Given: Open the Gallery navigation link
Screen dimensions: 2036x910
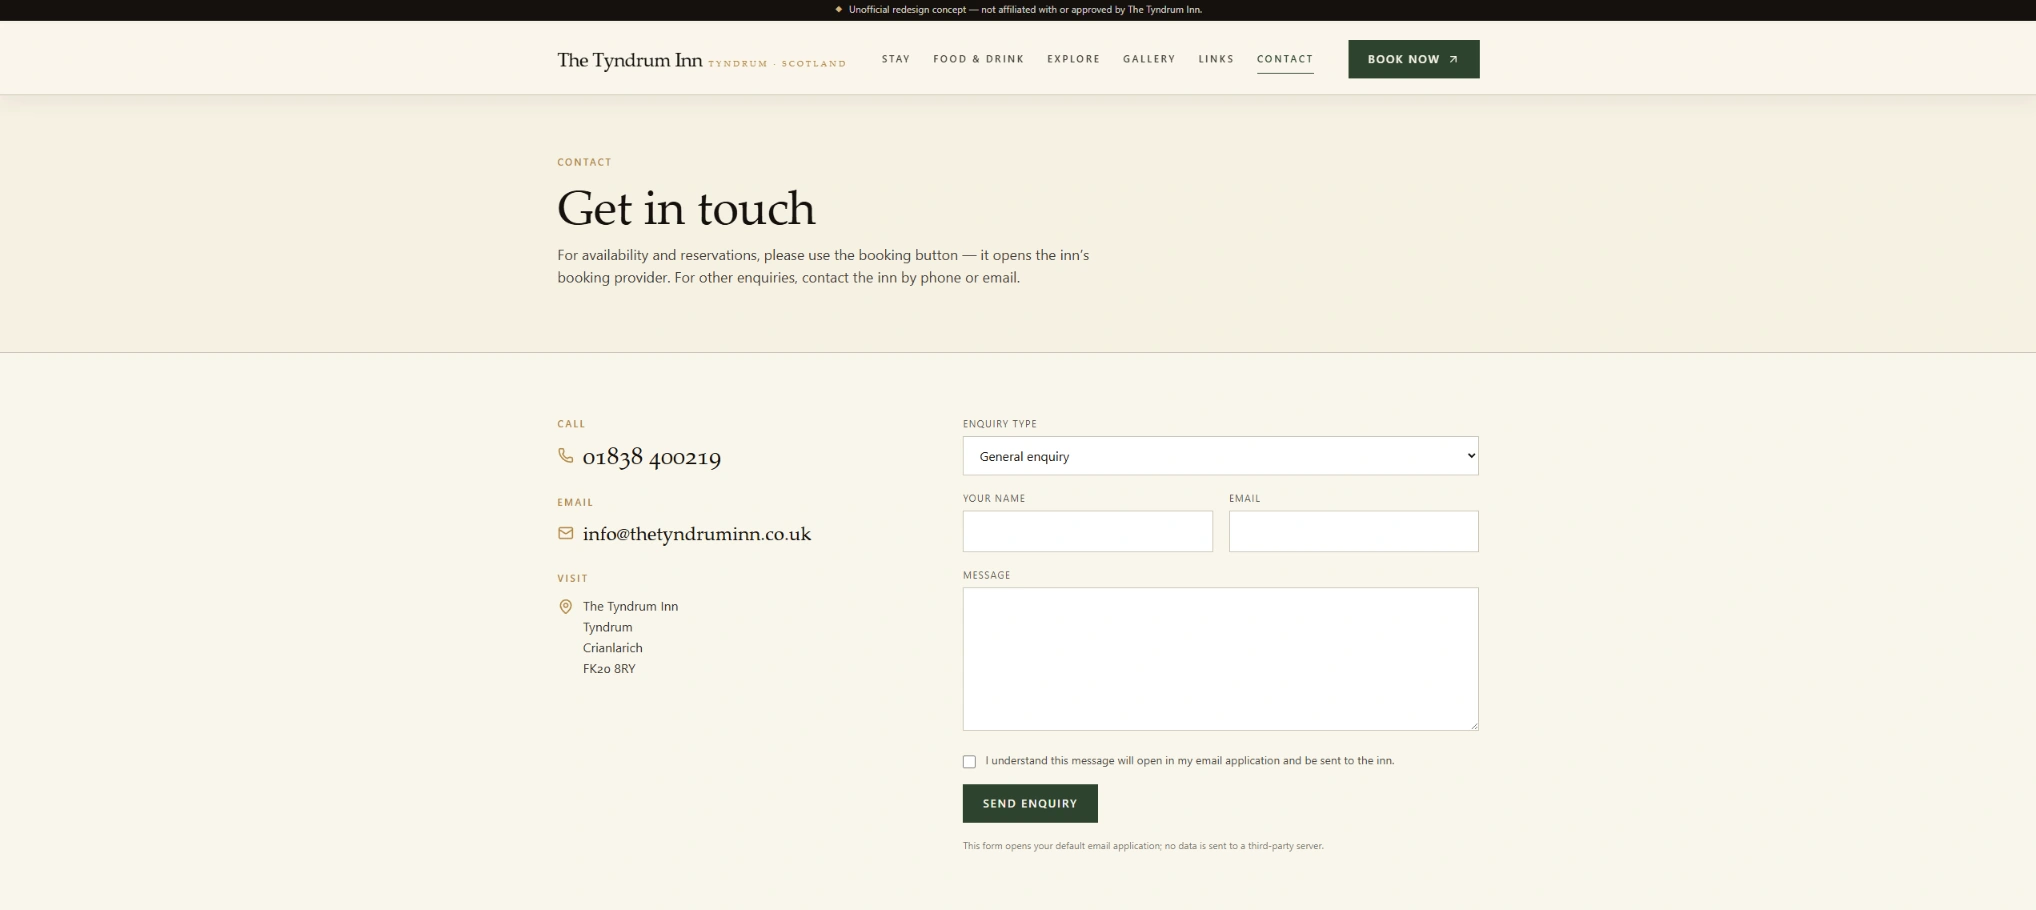Looking at the screenshot, I should coord(1149,59).
